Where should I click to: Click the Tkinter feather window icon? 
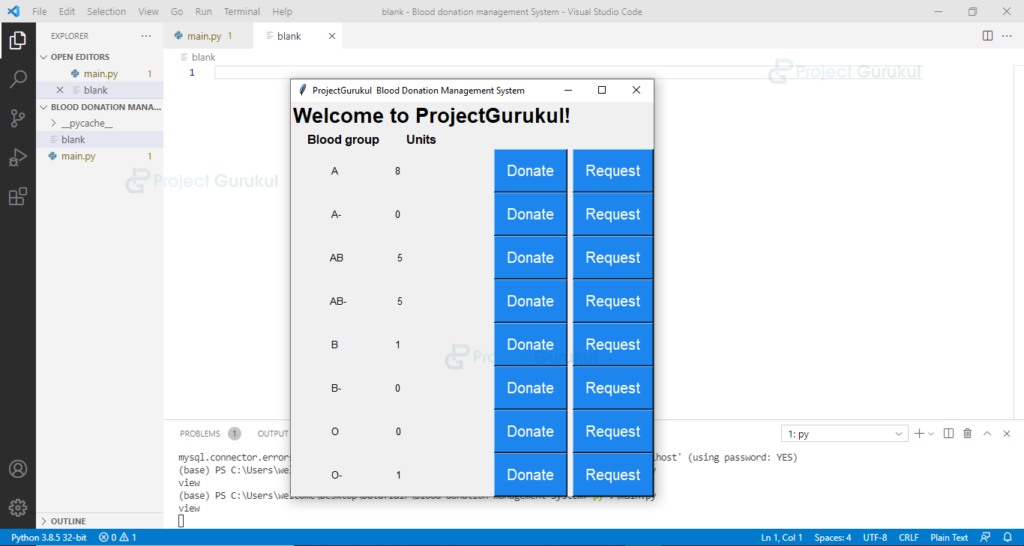[302, 90]
